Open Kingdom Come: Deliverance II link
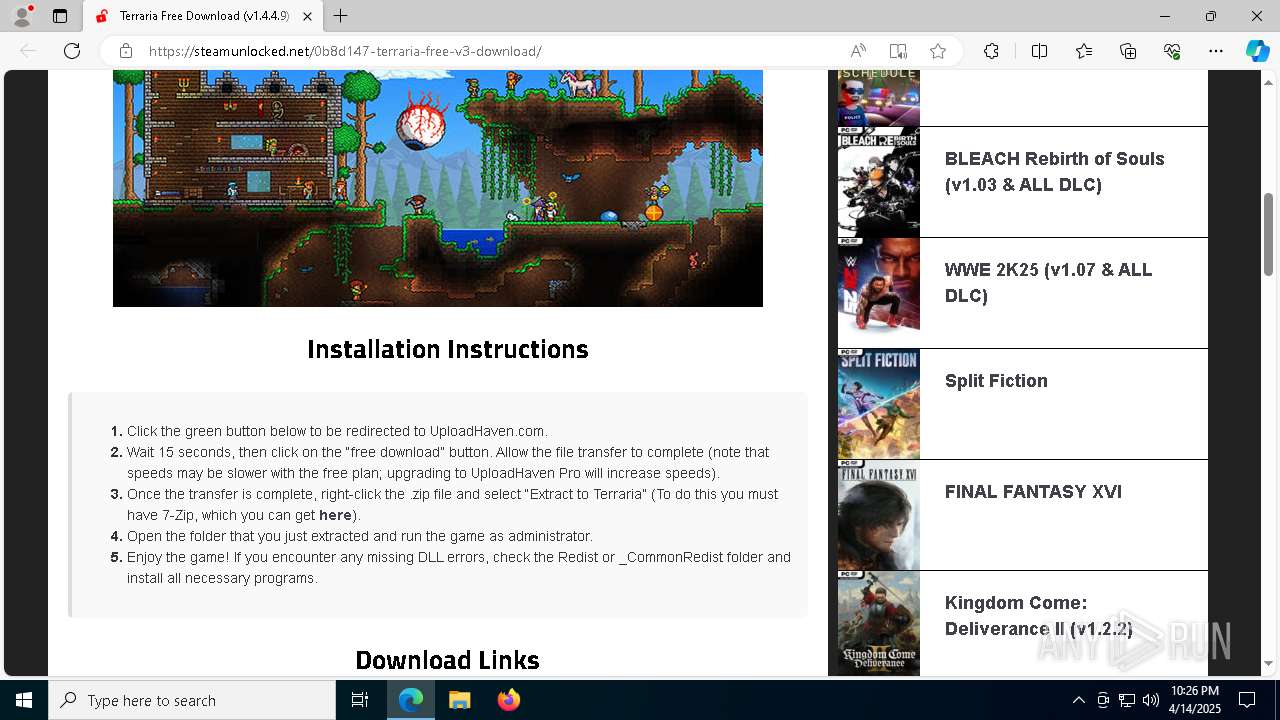 click(x=1039, y=616)
